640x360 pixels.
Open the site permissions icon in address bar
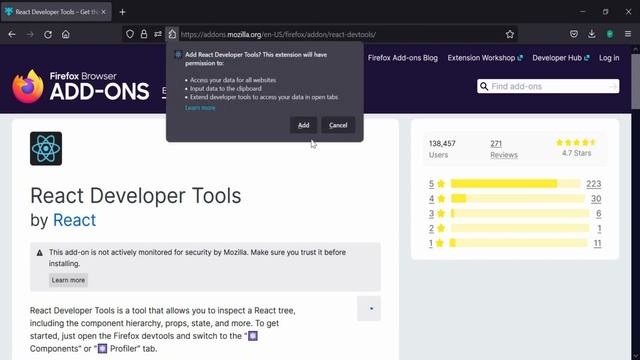click(x=158, y=34)
